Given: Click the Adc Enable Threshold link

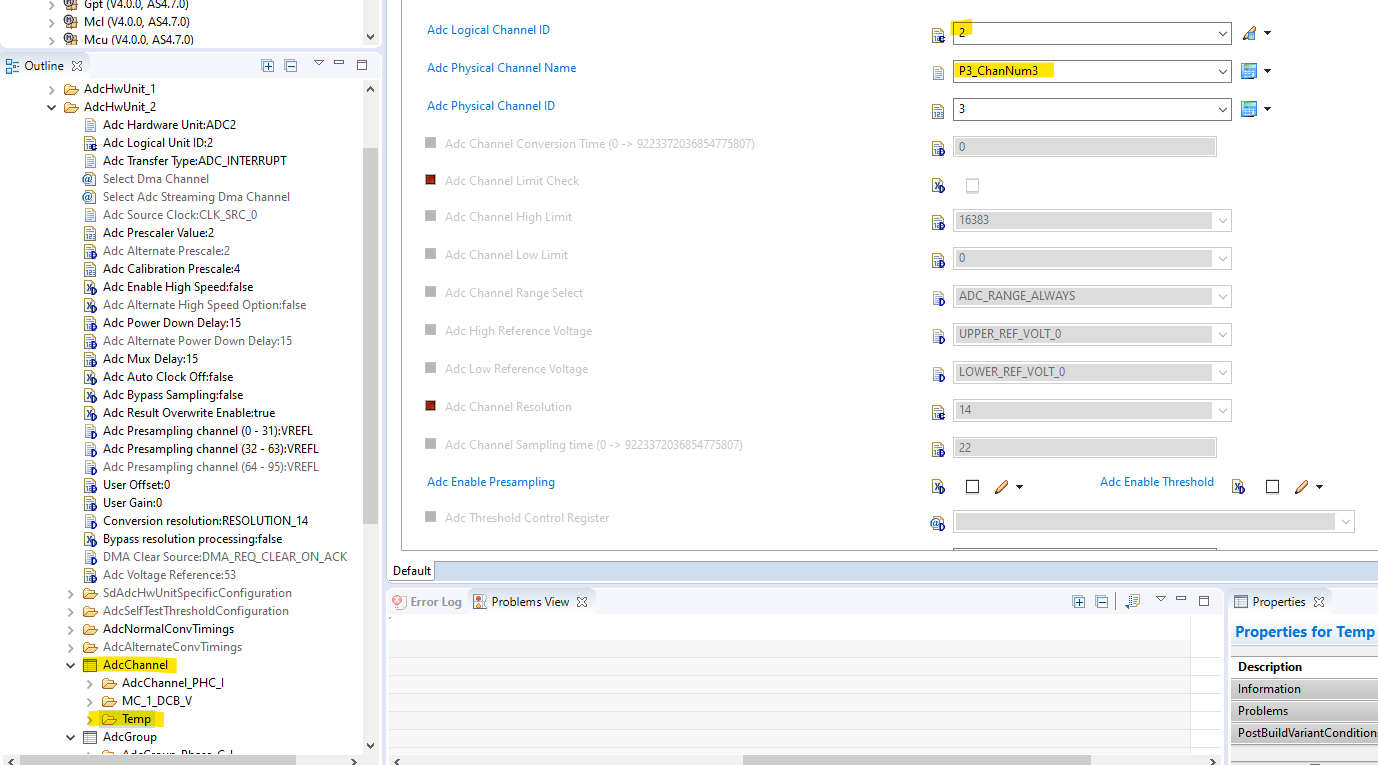Looking at the screenshot, I should click(1156, 482).
